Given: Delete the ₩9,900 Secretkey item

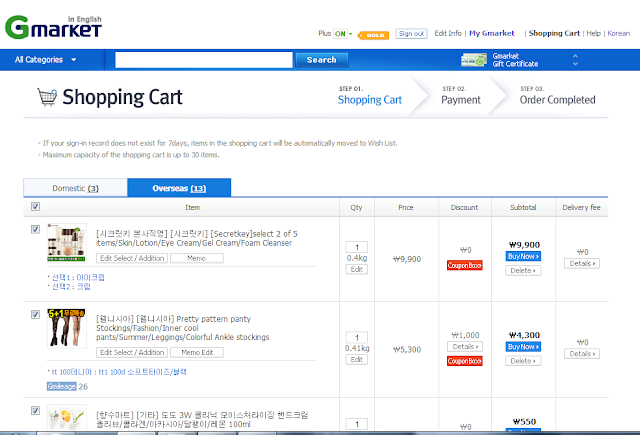Looking at the screenshot, I should coord(523,271).
